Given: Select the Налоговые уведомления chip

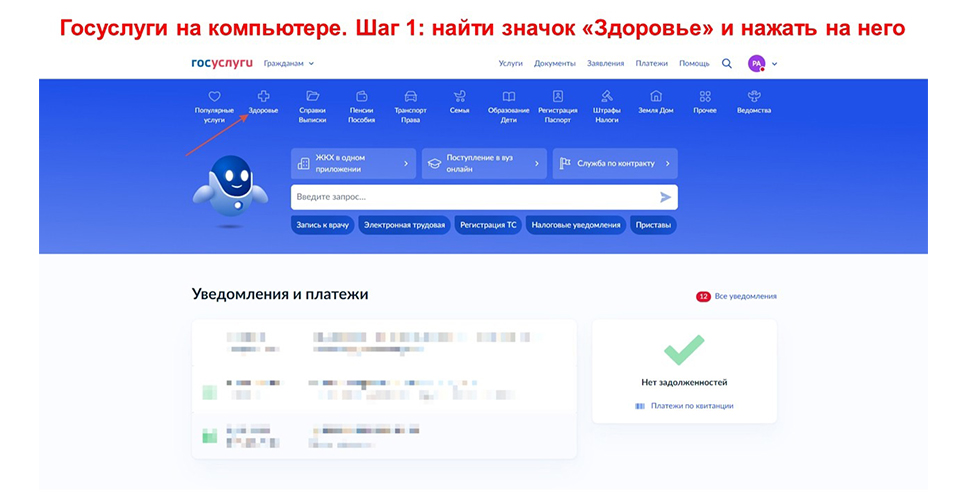Looking at the screenshot, I should [575, 225].
